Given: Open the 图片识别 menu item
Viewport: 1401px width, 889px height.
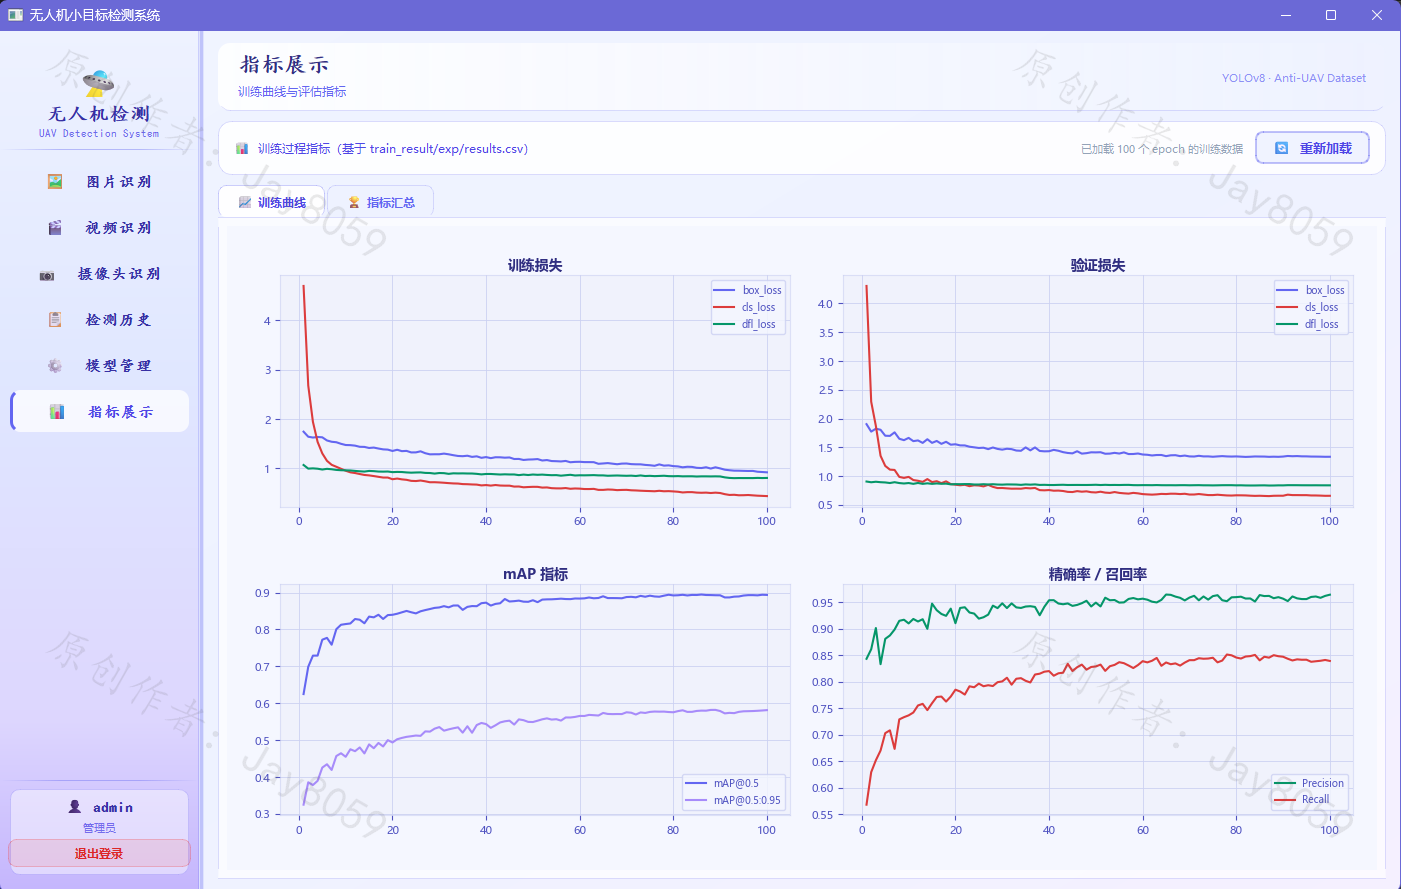Looking at the screenshot, I should [x=99, y=182].
